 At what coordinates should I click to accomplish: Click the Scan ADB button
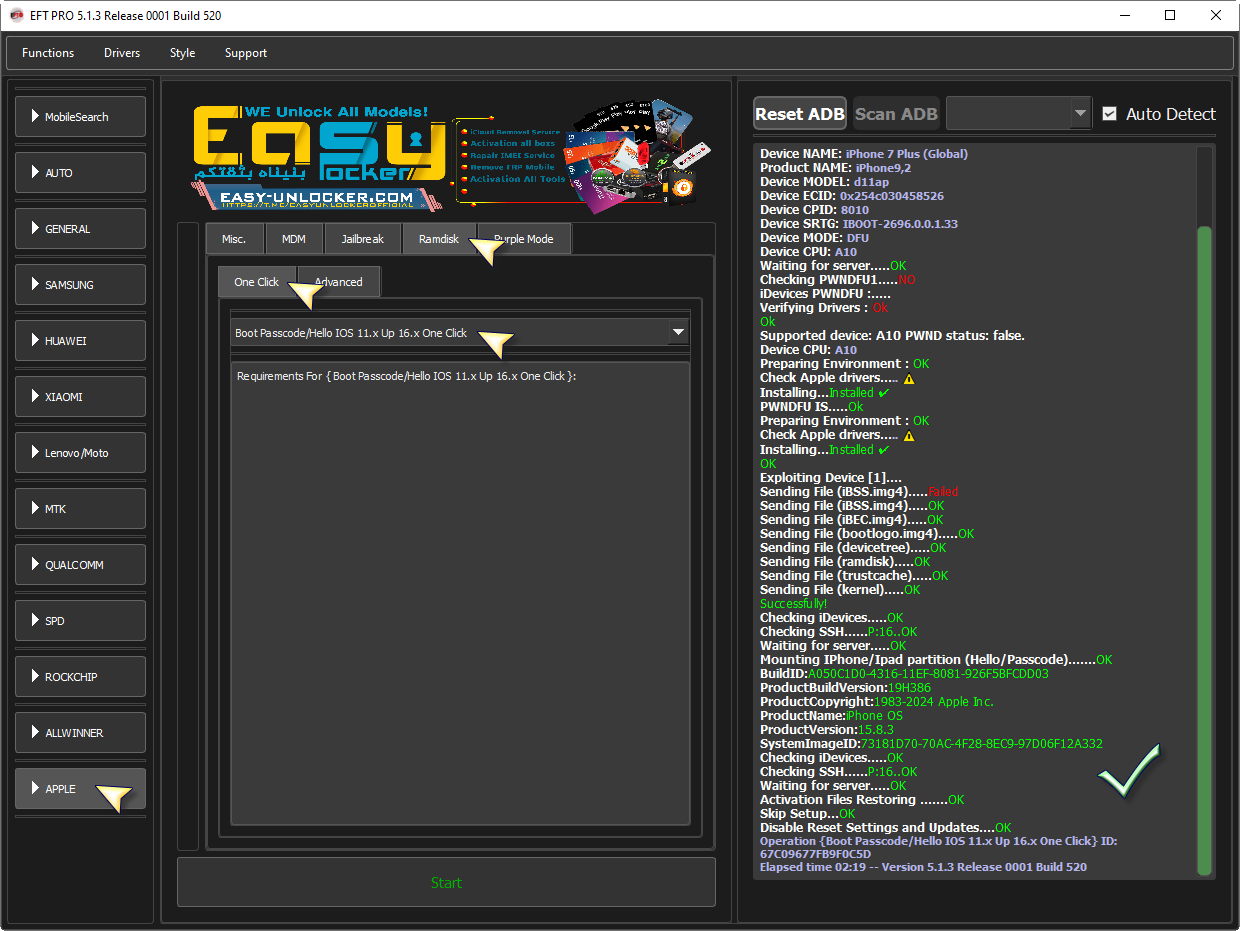pos(896,114)
